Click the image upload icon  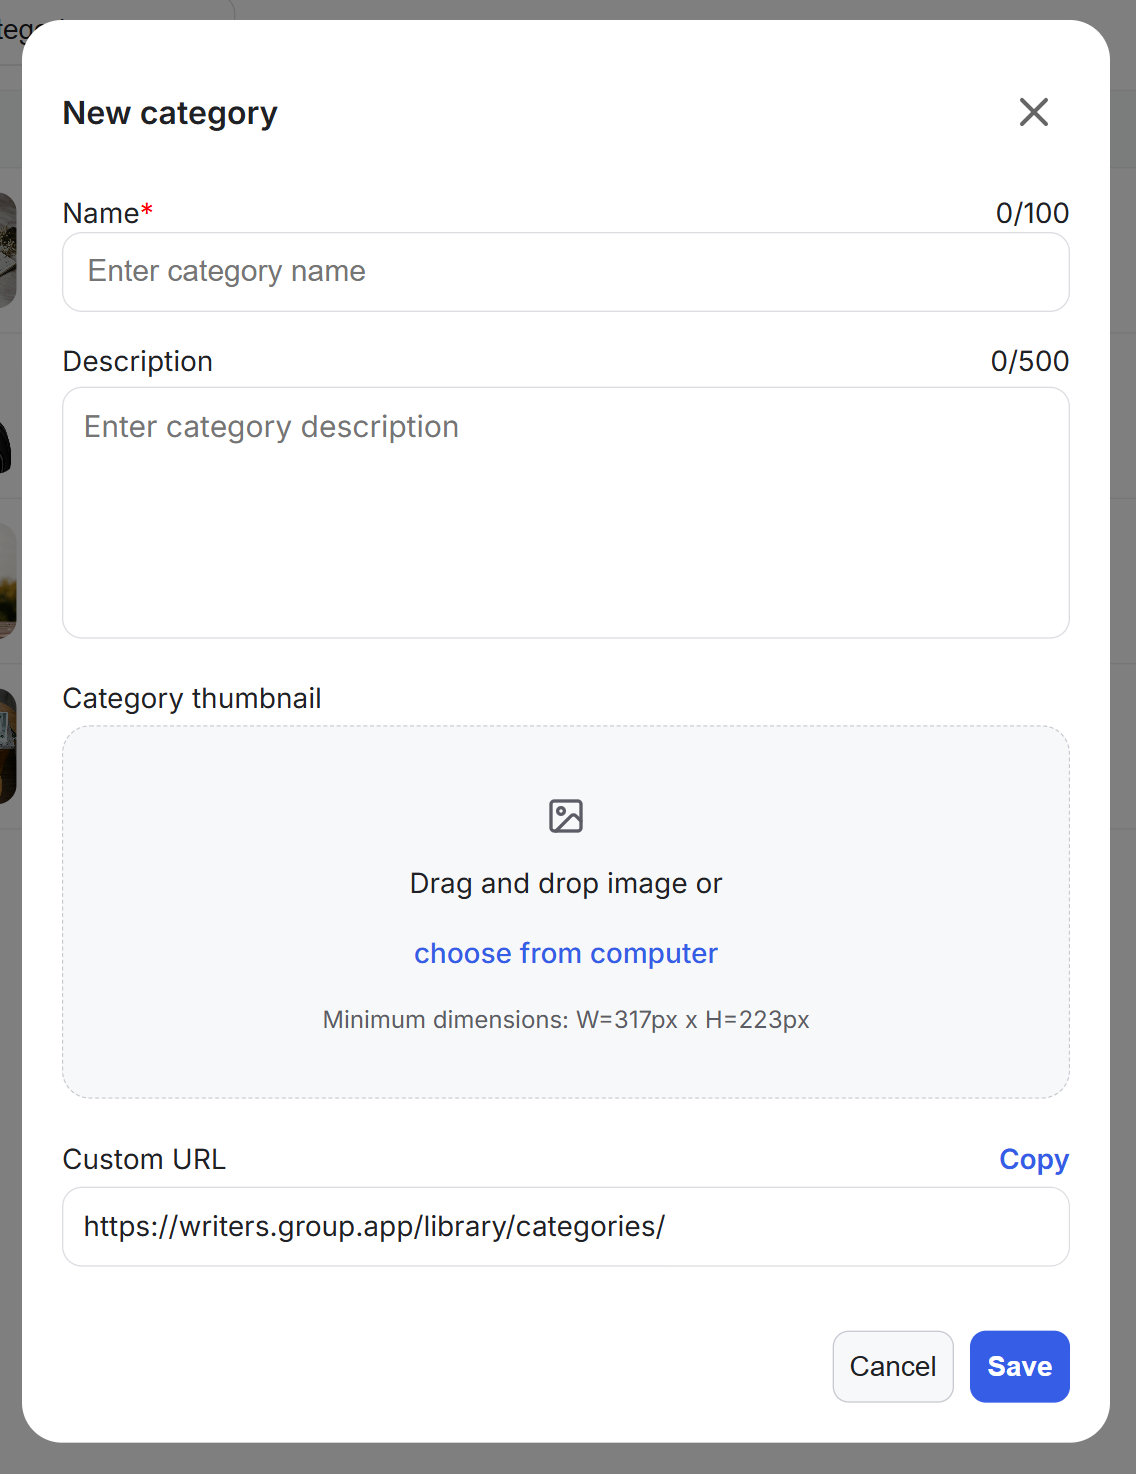566,816
